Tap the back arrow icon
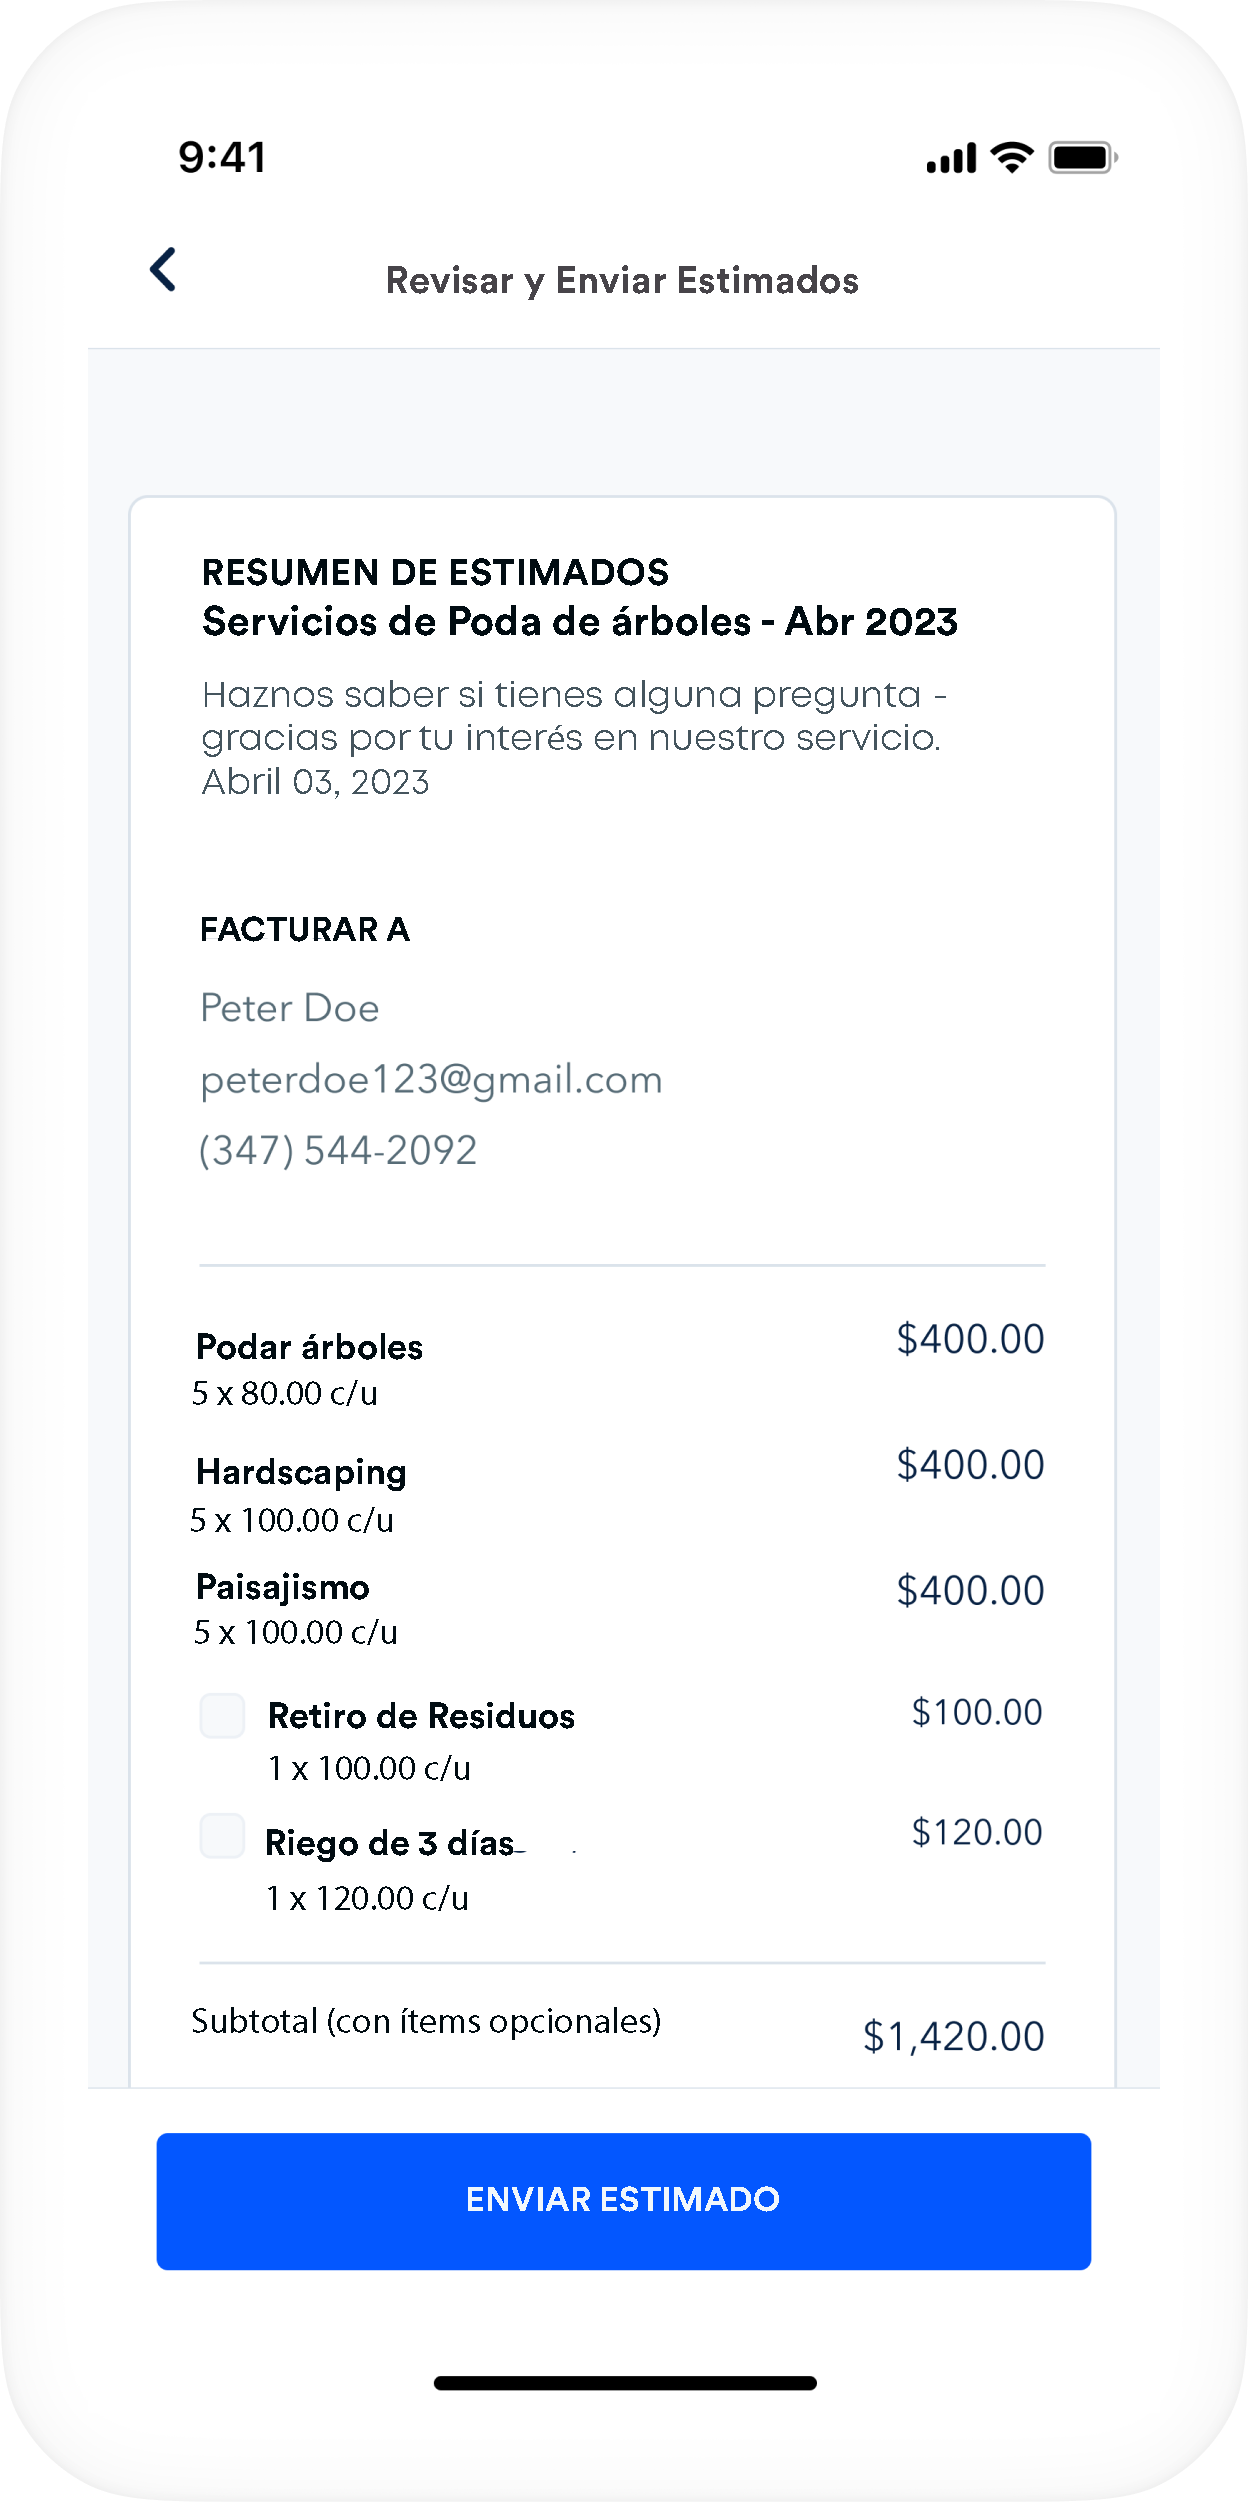The width and height of the screenshot is (1248, 2502). point(163,270)
